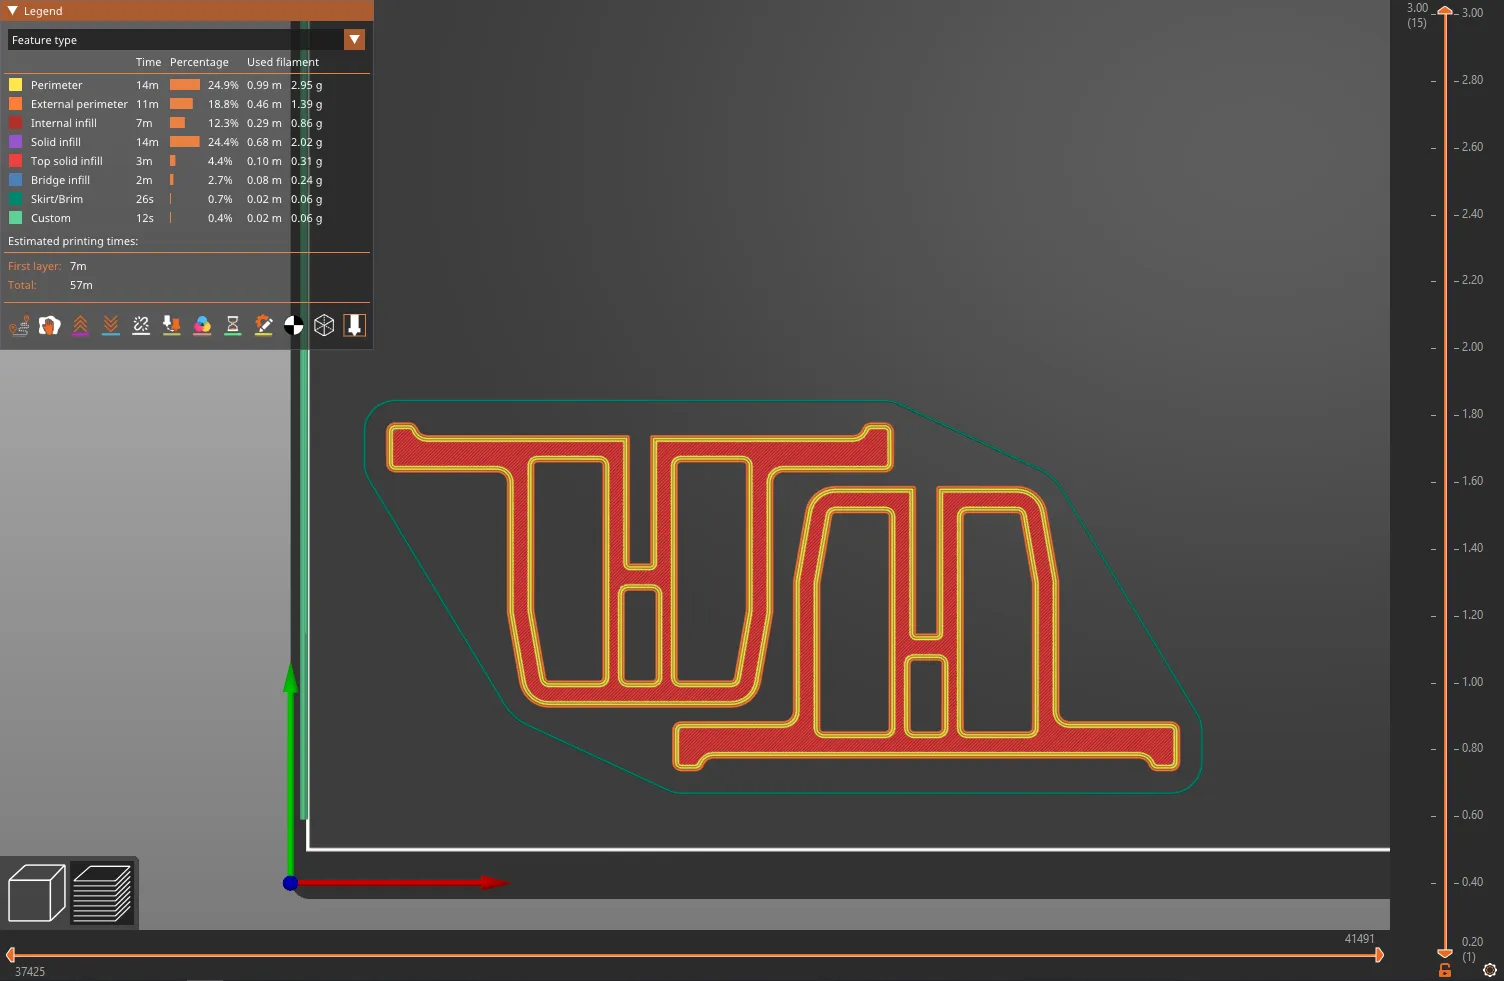Toggle Skirt/Brim feature row
The height and width of the screenshot is (981, 1504).
[x=186, y=199]
